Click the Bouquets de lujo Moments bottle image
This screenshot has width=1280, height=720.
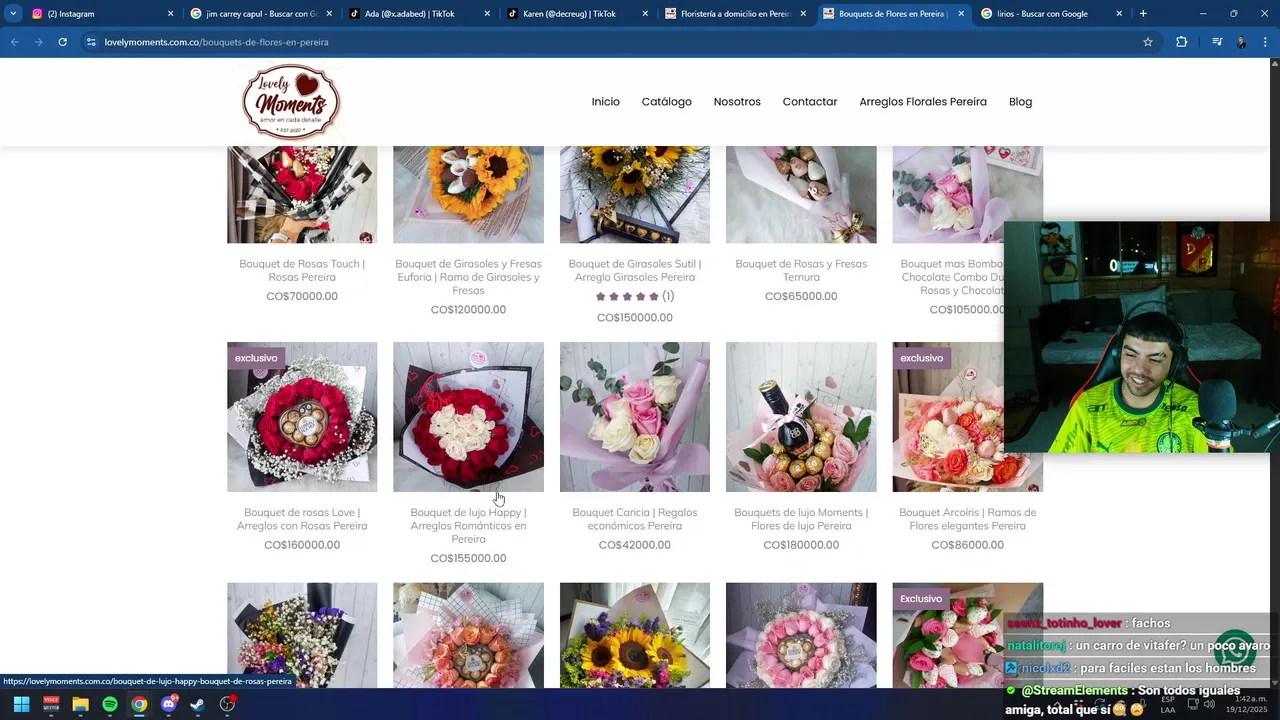tap(801, 417)
